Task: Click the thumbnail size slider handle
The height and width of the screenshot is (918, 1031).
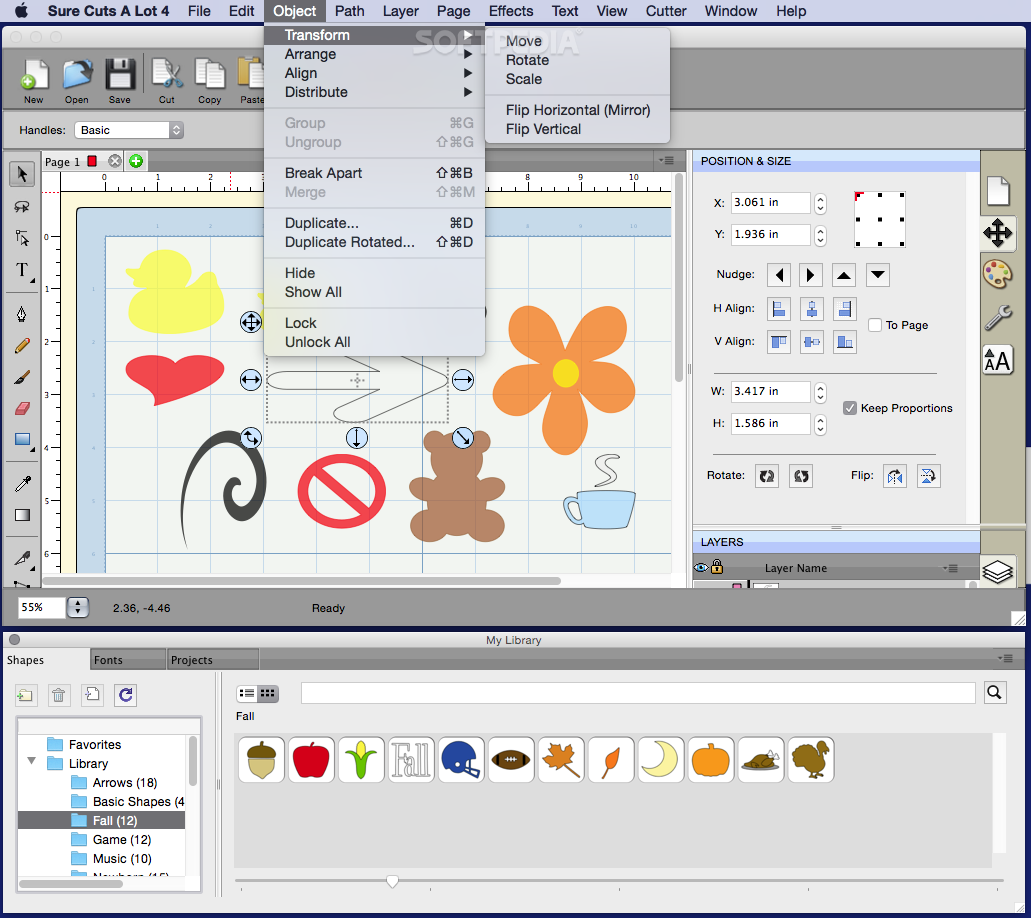Action: 392,881
